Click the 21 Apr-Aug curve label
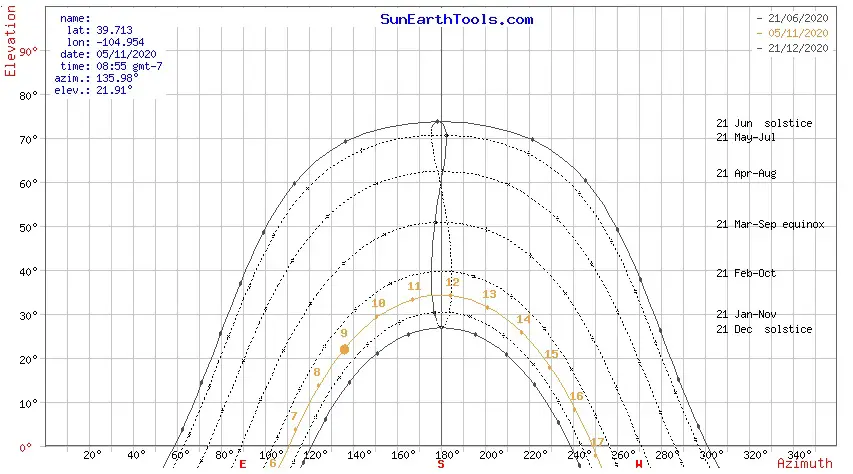The width and height of the screenshot is (853, 474). click(x=746, y=173)
